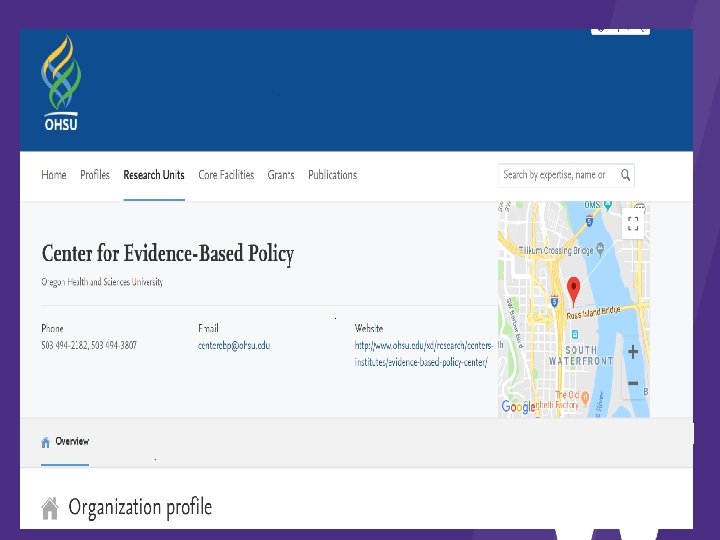Click The Old Spaghetti Factory map marker

point(585,397)
